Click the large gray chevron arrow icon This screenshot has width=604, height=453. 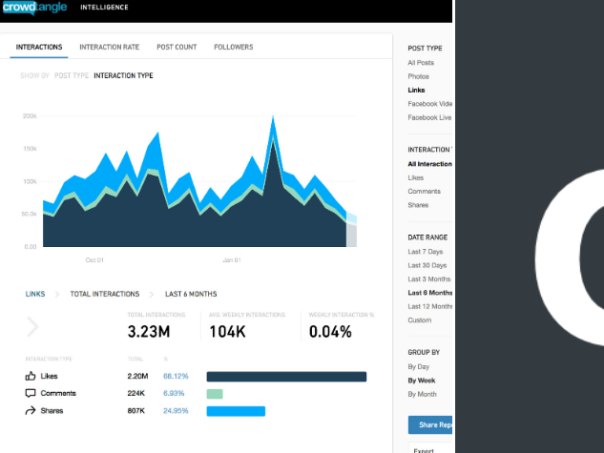pos(33,327)
